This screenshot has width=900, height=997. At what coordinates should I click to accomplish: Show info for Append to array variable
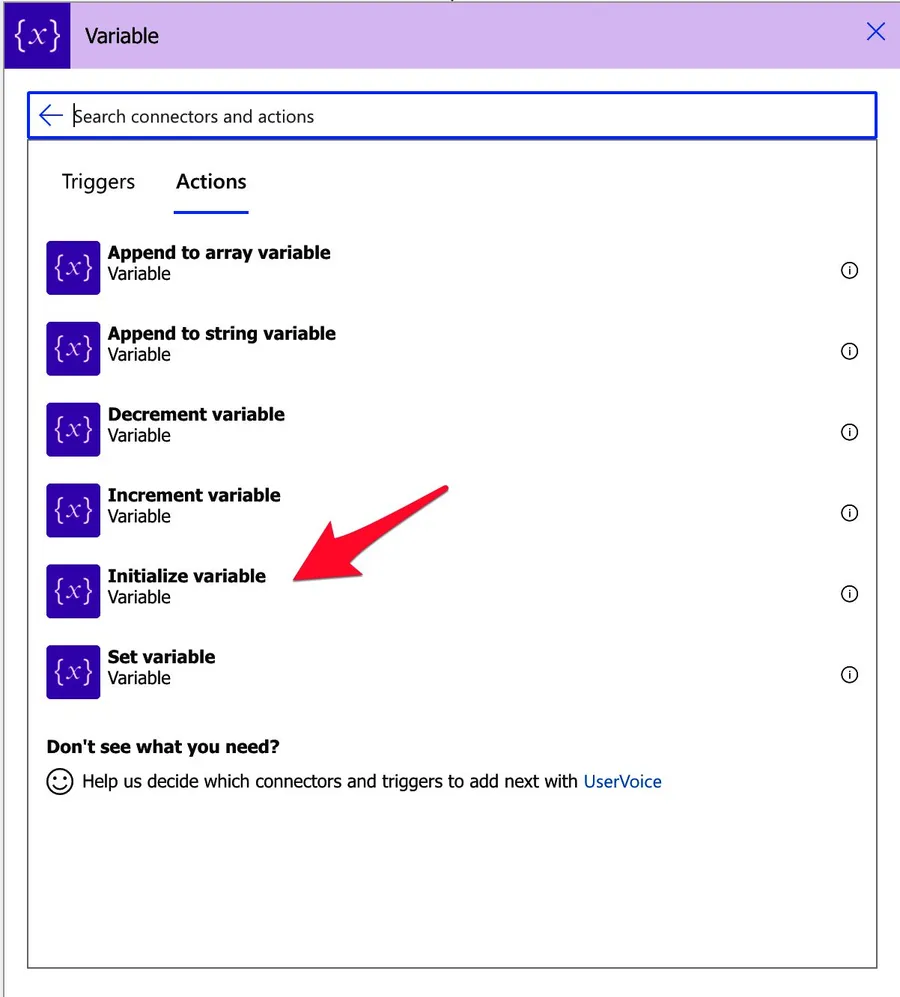point(849,270)
